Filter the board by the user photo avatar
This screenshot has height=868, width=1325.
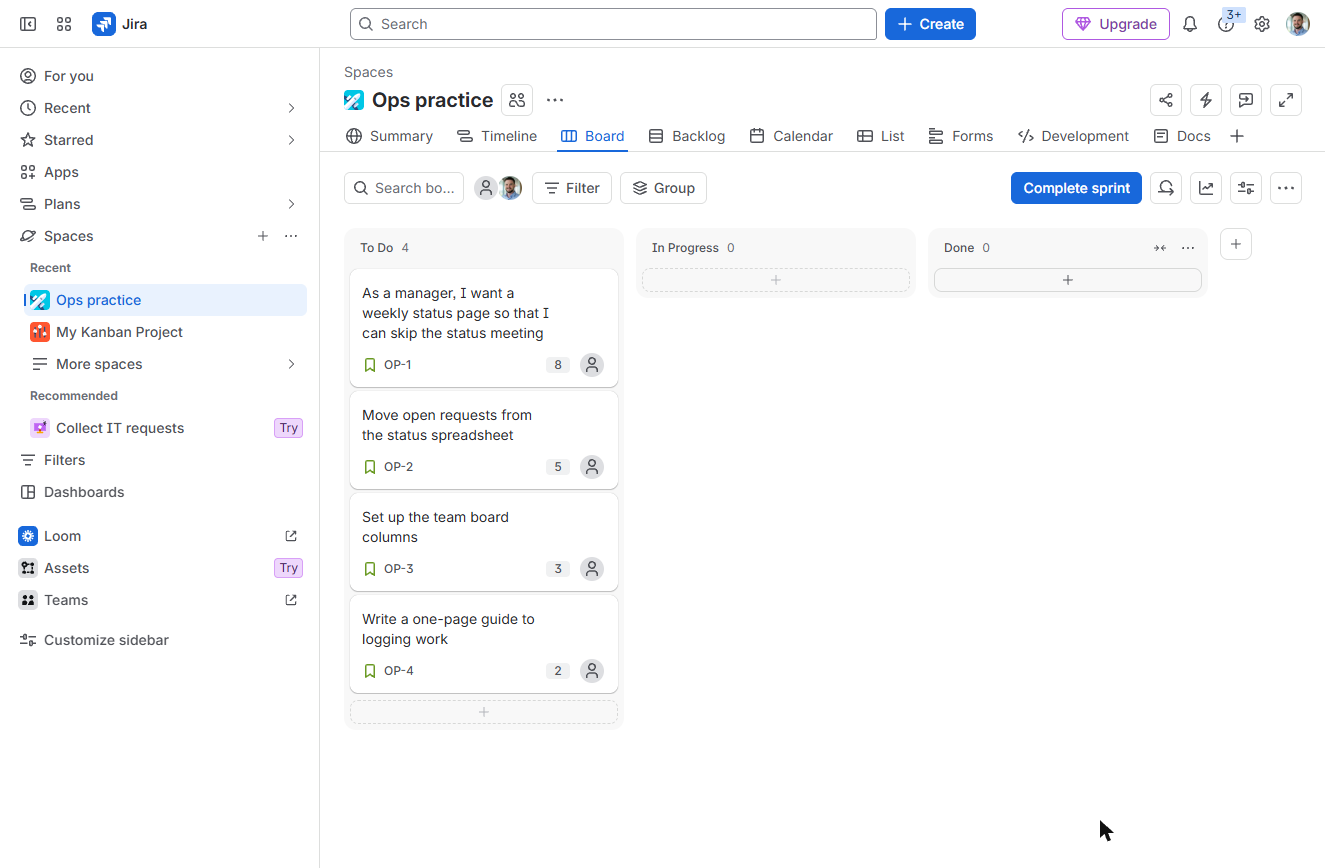click(x=510, y=188)
